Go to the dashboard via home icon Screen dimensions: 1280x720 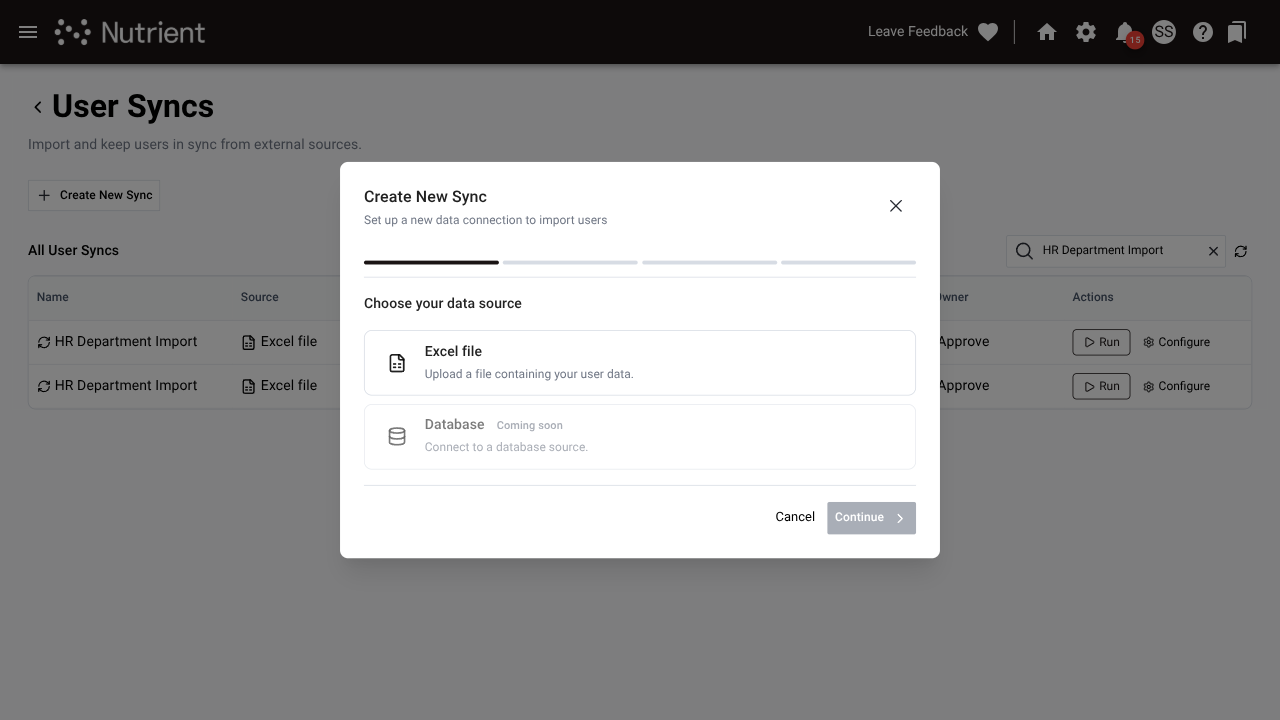[x=1046, y=31]
